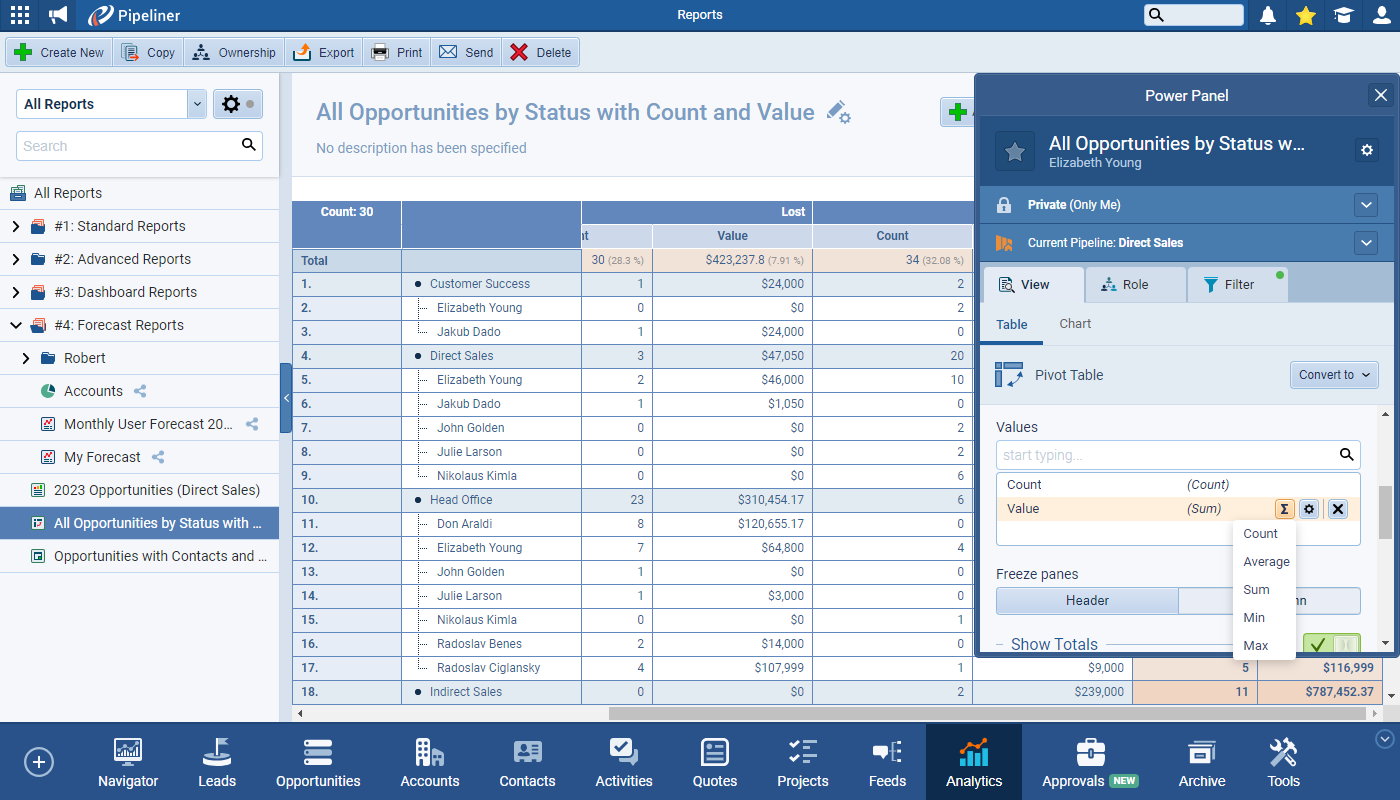1400x800 pixels.
Task: Toggle the Show Totals switch
Action: tap(1331, 645)
